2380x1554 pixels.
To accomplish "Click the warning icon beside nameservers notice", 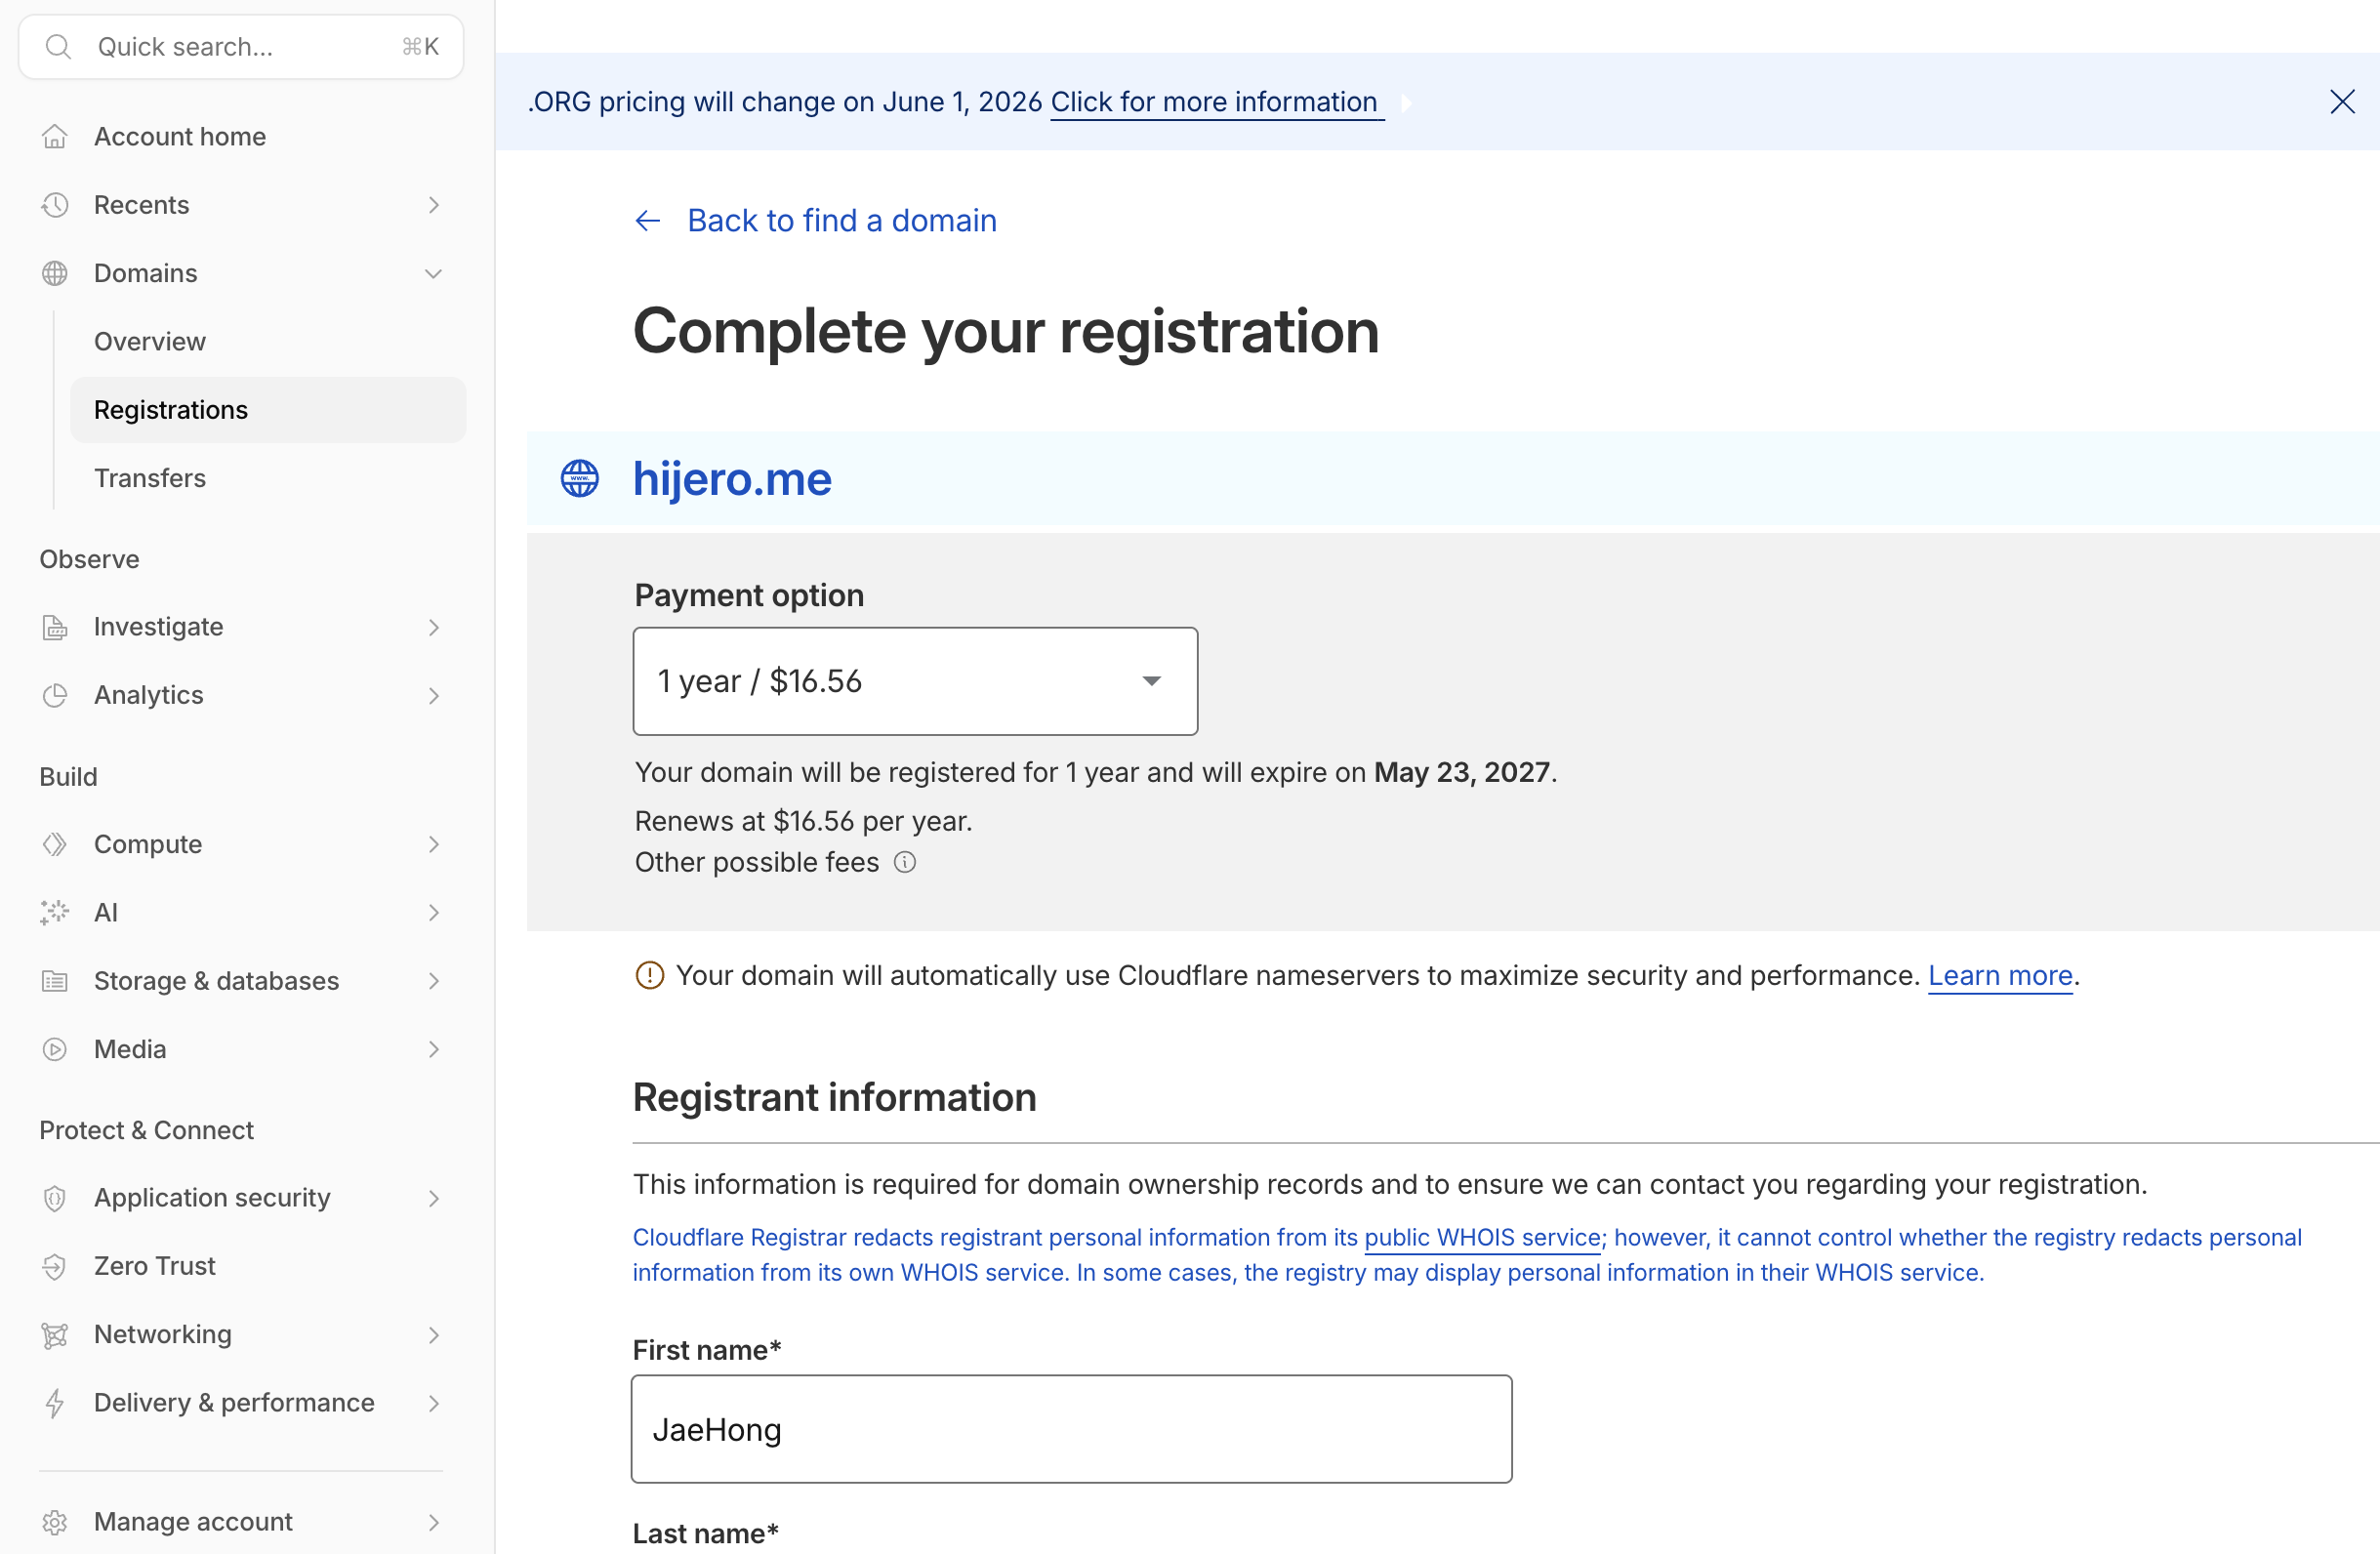I will pos(650,975).
